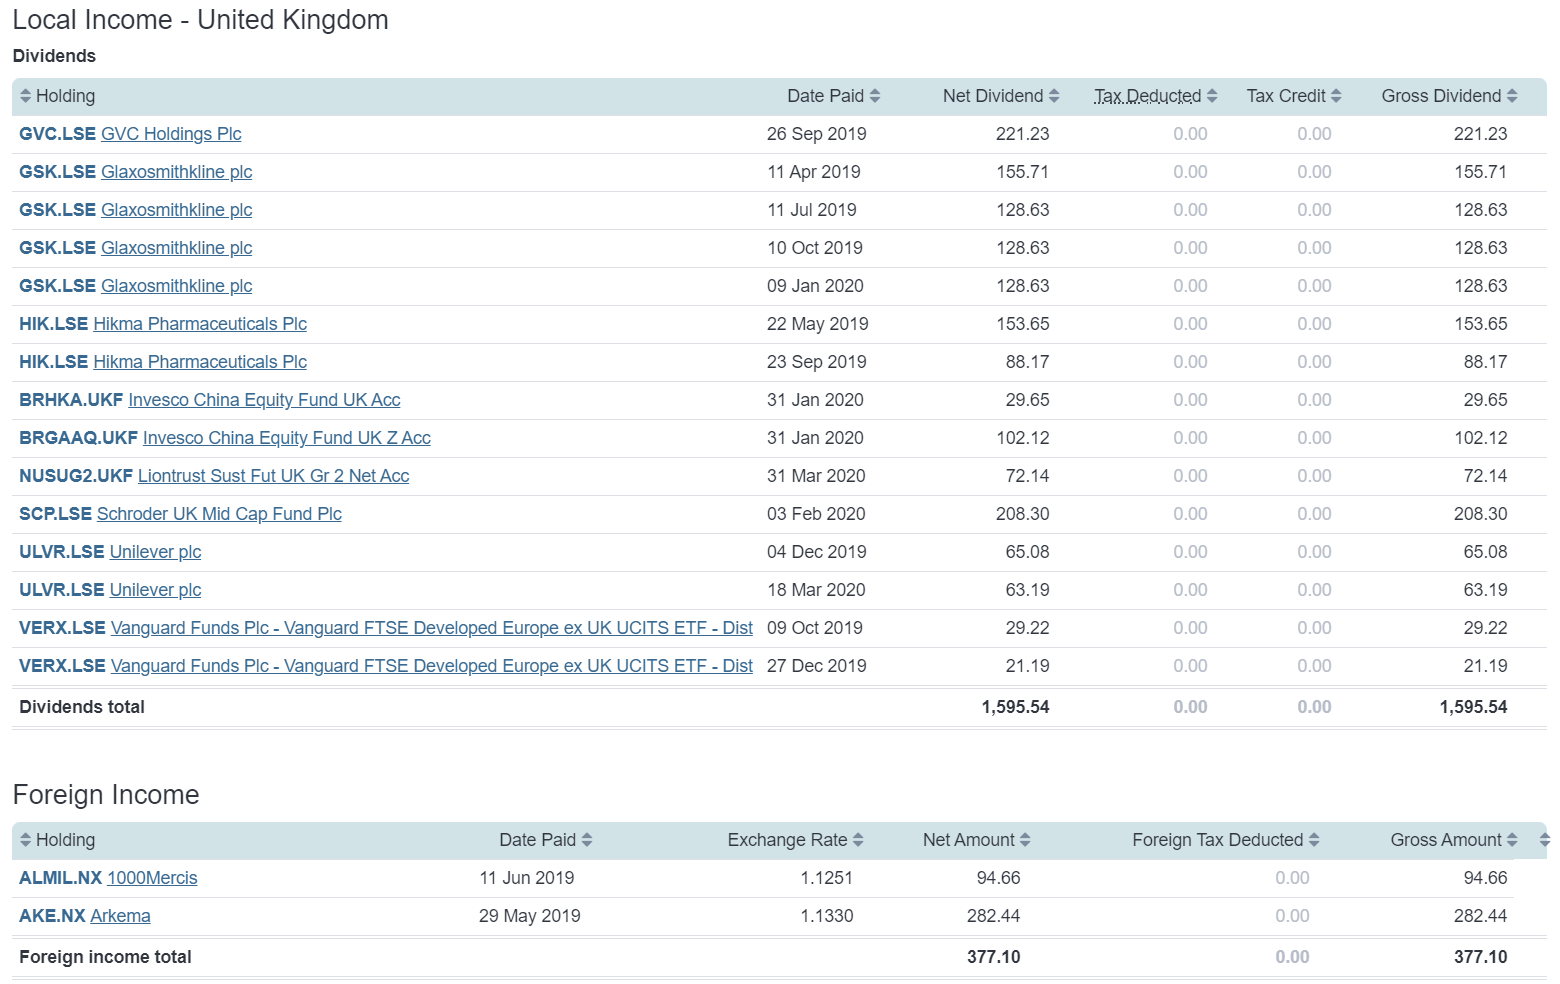This screenshot has height=984, width=1560.
Task: Select the date 26 Sep 2019
Action: coord(817,134)
